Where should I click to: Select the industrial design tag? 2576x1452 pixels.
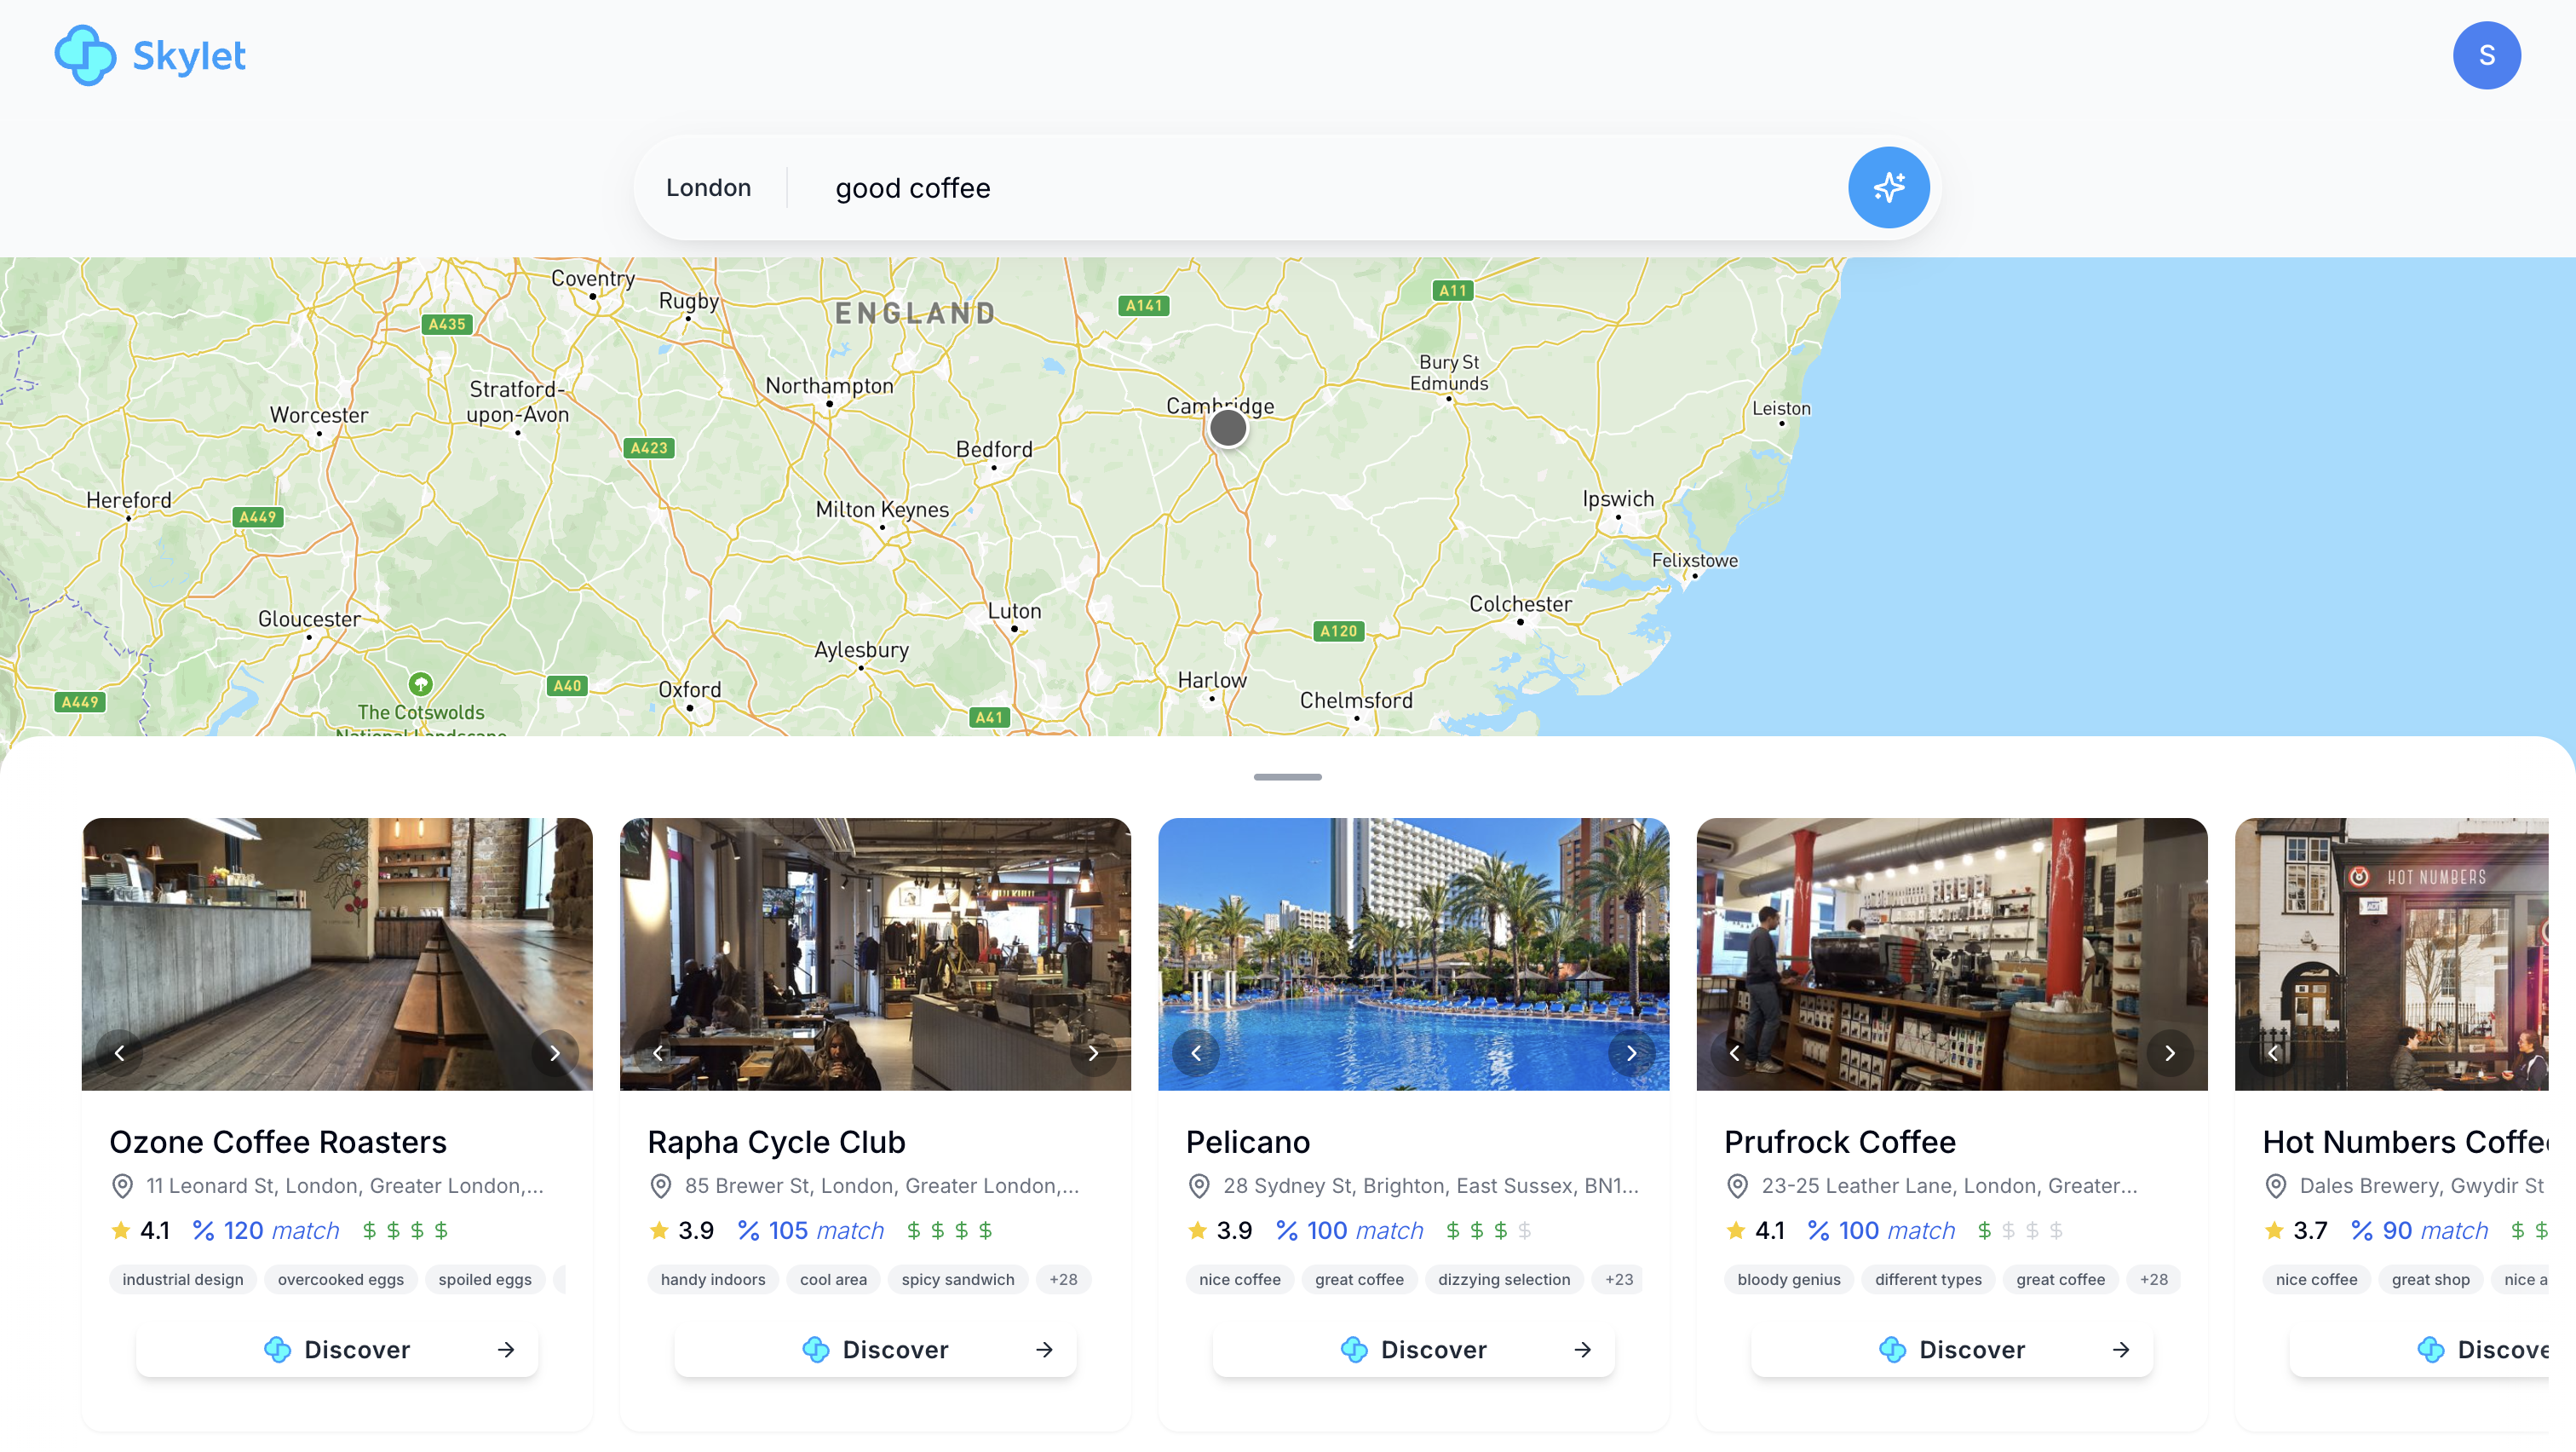(183, 1280)
